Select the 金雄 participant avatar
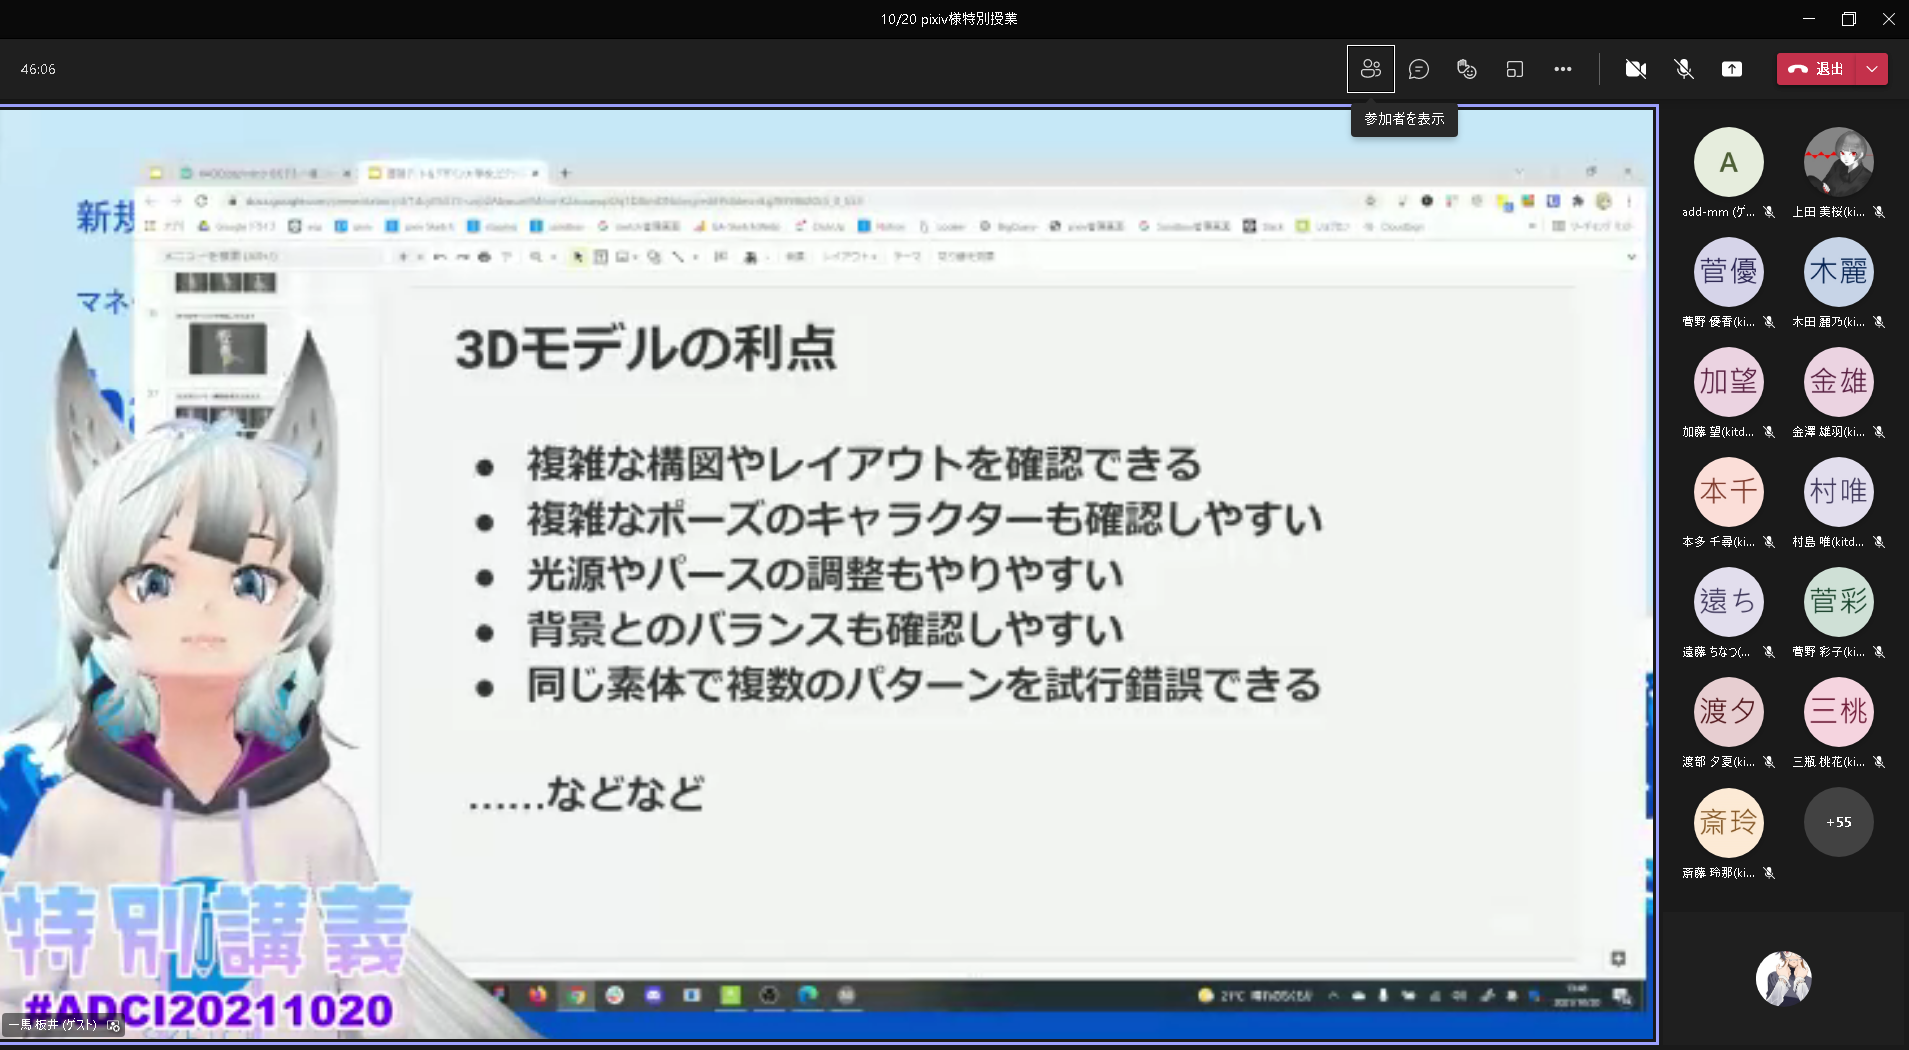The height and width of the screenshot is (1050, 1909). point(1838,382)
